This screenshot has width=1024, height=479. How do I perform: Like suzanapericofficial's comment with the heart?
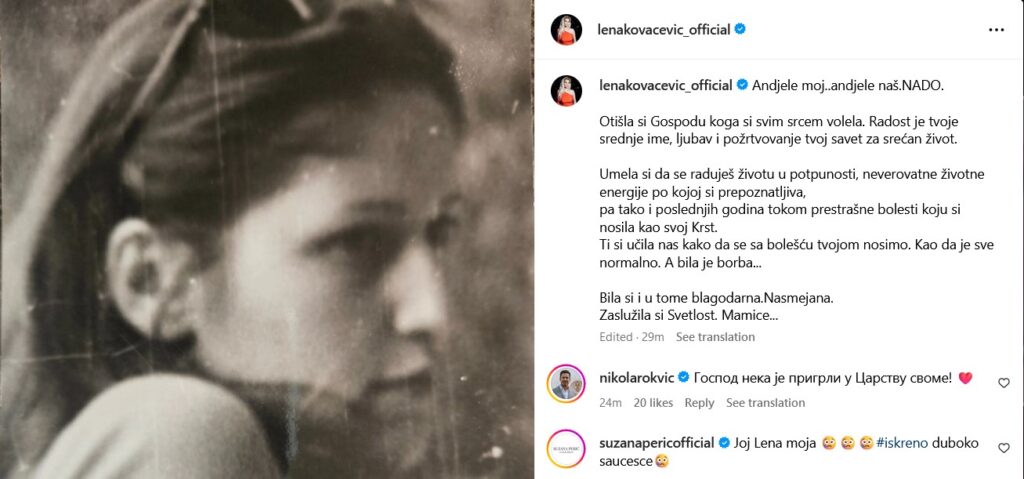[1004, 448]
